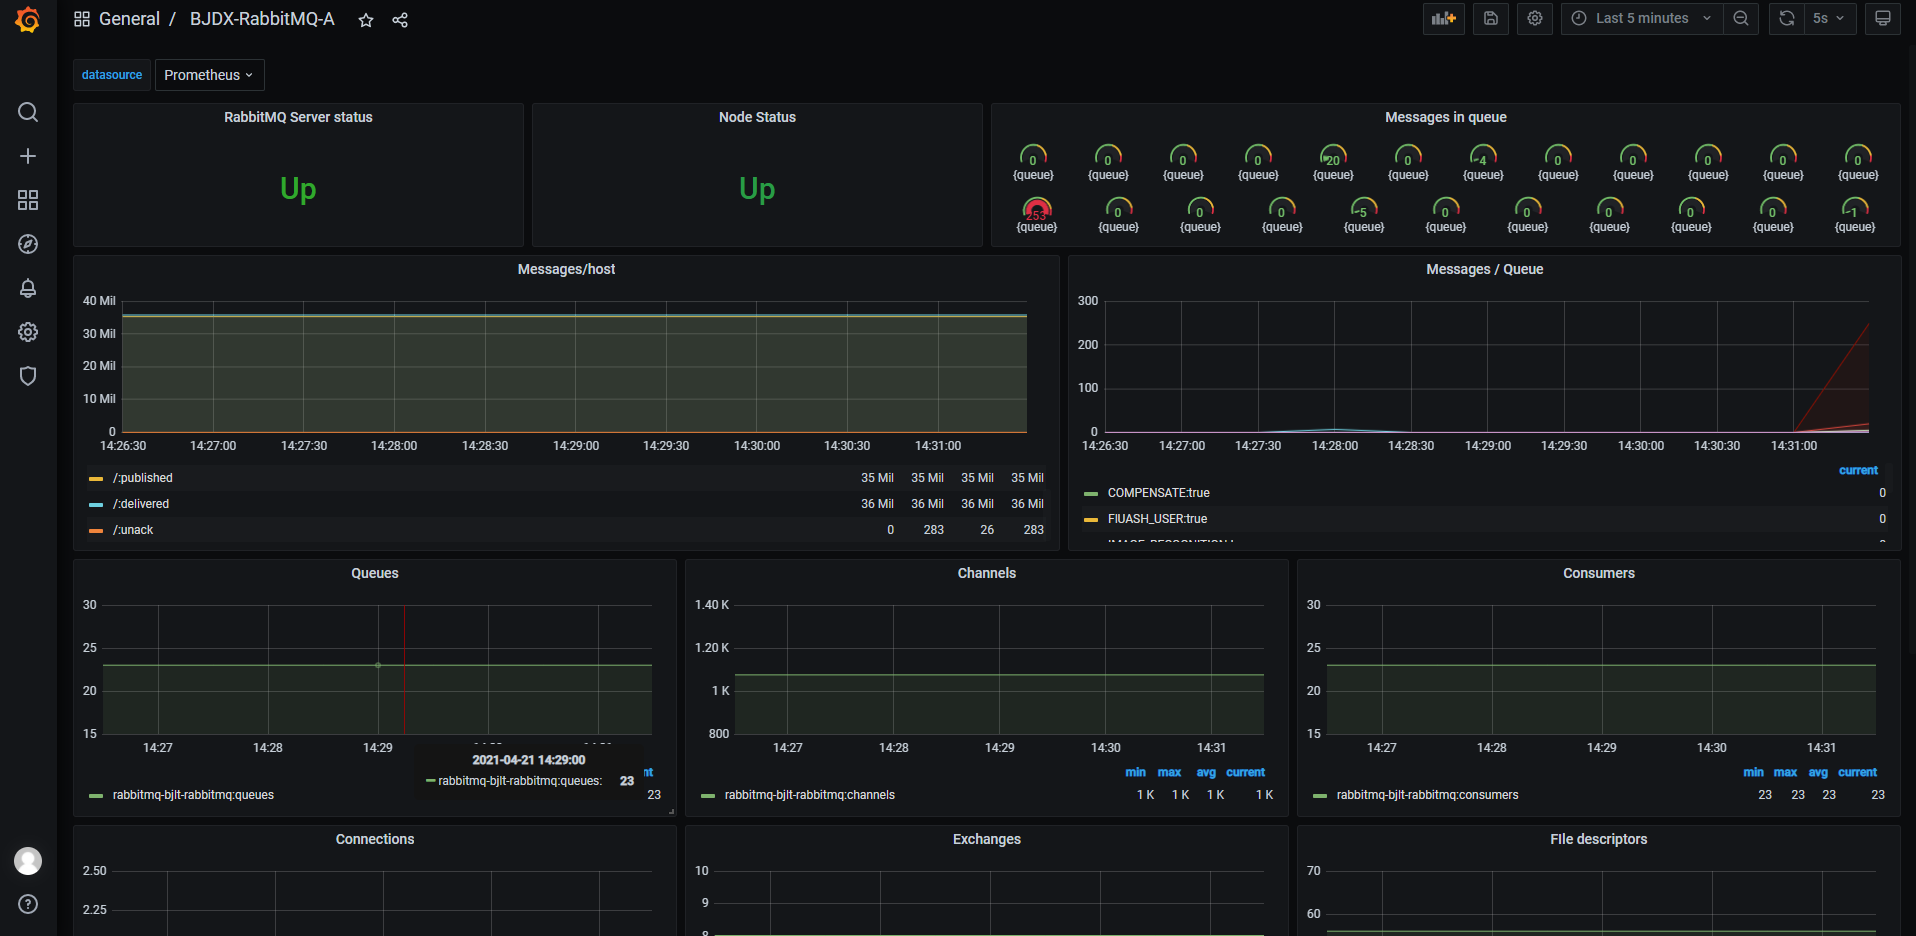Add a new panel with chart-plus icon
1916x936 pixels.
coord(1444,18)
